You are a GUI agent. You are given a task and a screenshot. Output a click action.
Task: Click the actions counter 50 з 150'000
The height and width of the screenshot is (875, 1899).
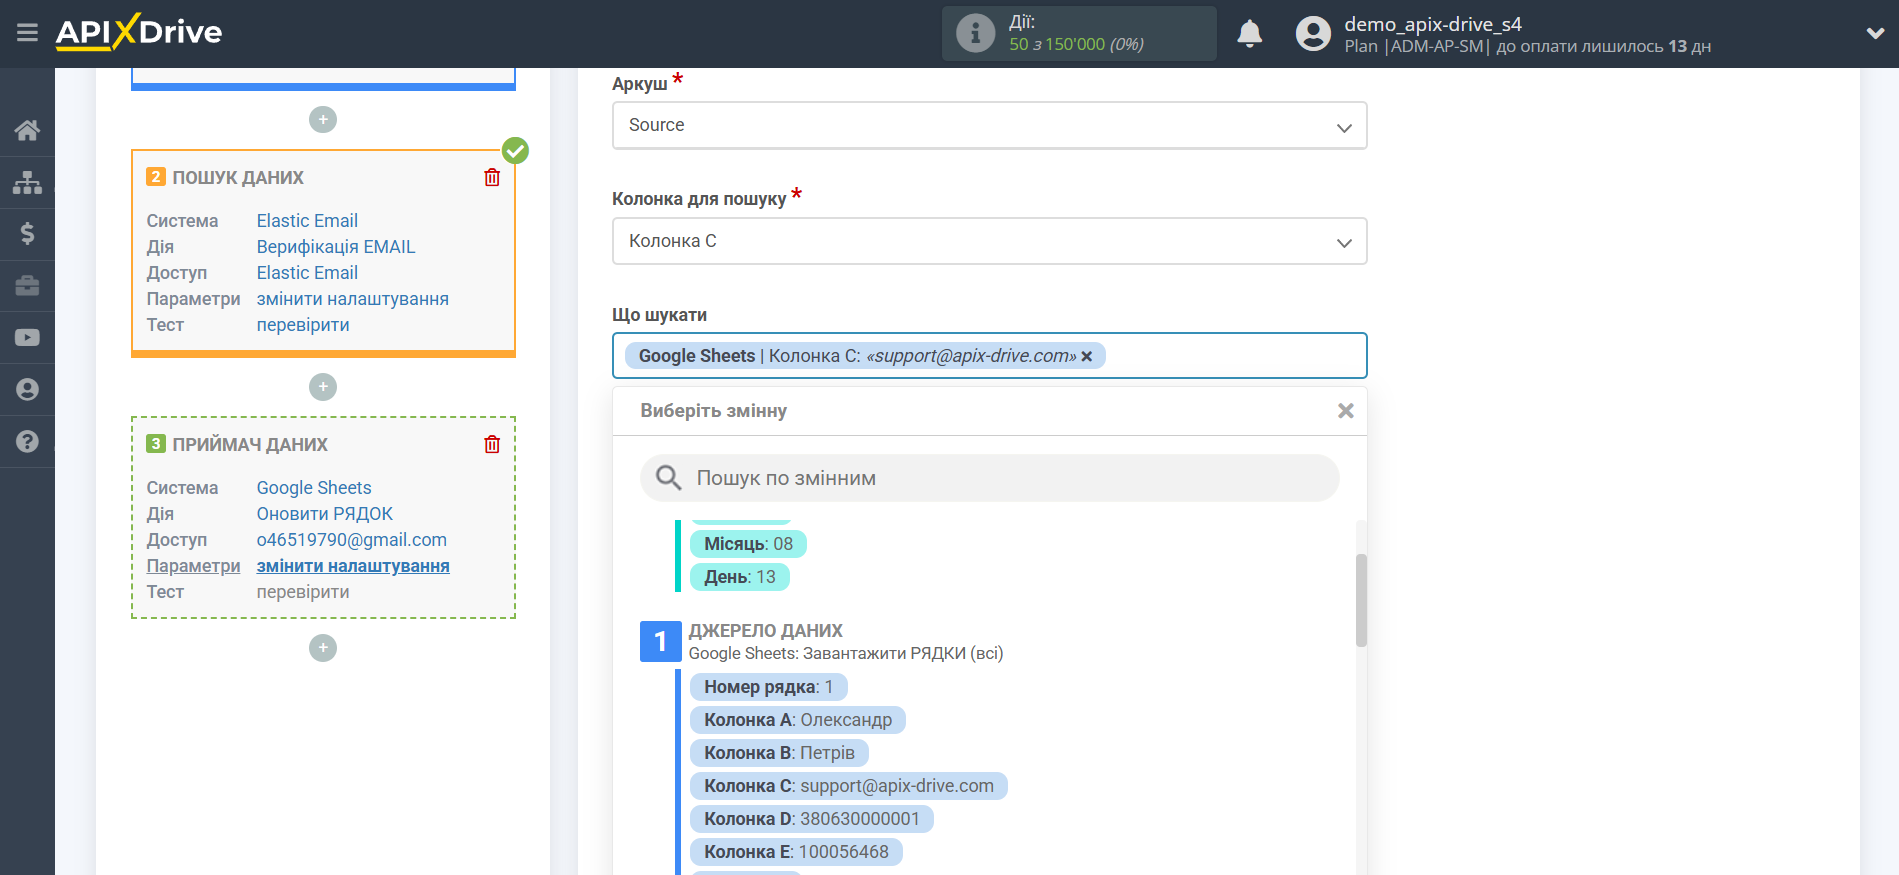point(1076,44)
